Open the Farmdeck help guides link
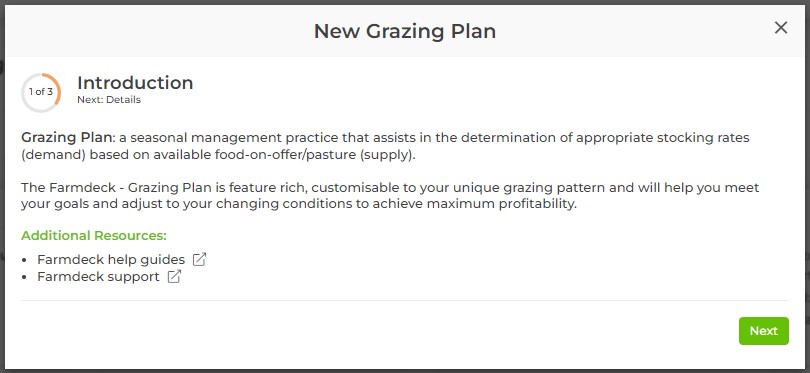810x373 pixels. click(x=111, y=259)
